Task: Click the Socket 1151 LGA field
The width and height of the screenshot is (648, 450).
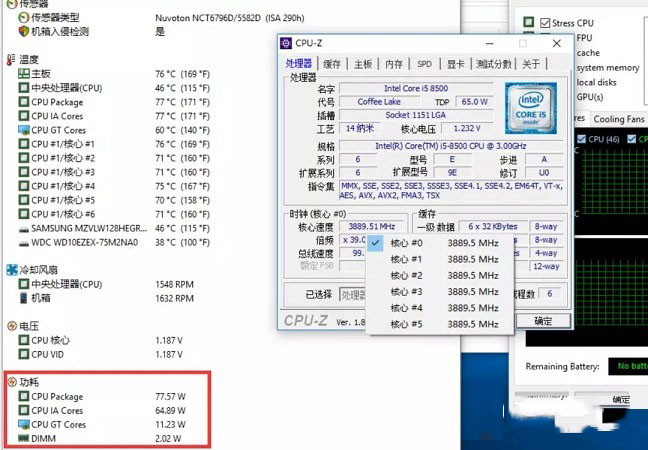Action: tap(416, 115)
